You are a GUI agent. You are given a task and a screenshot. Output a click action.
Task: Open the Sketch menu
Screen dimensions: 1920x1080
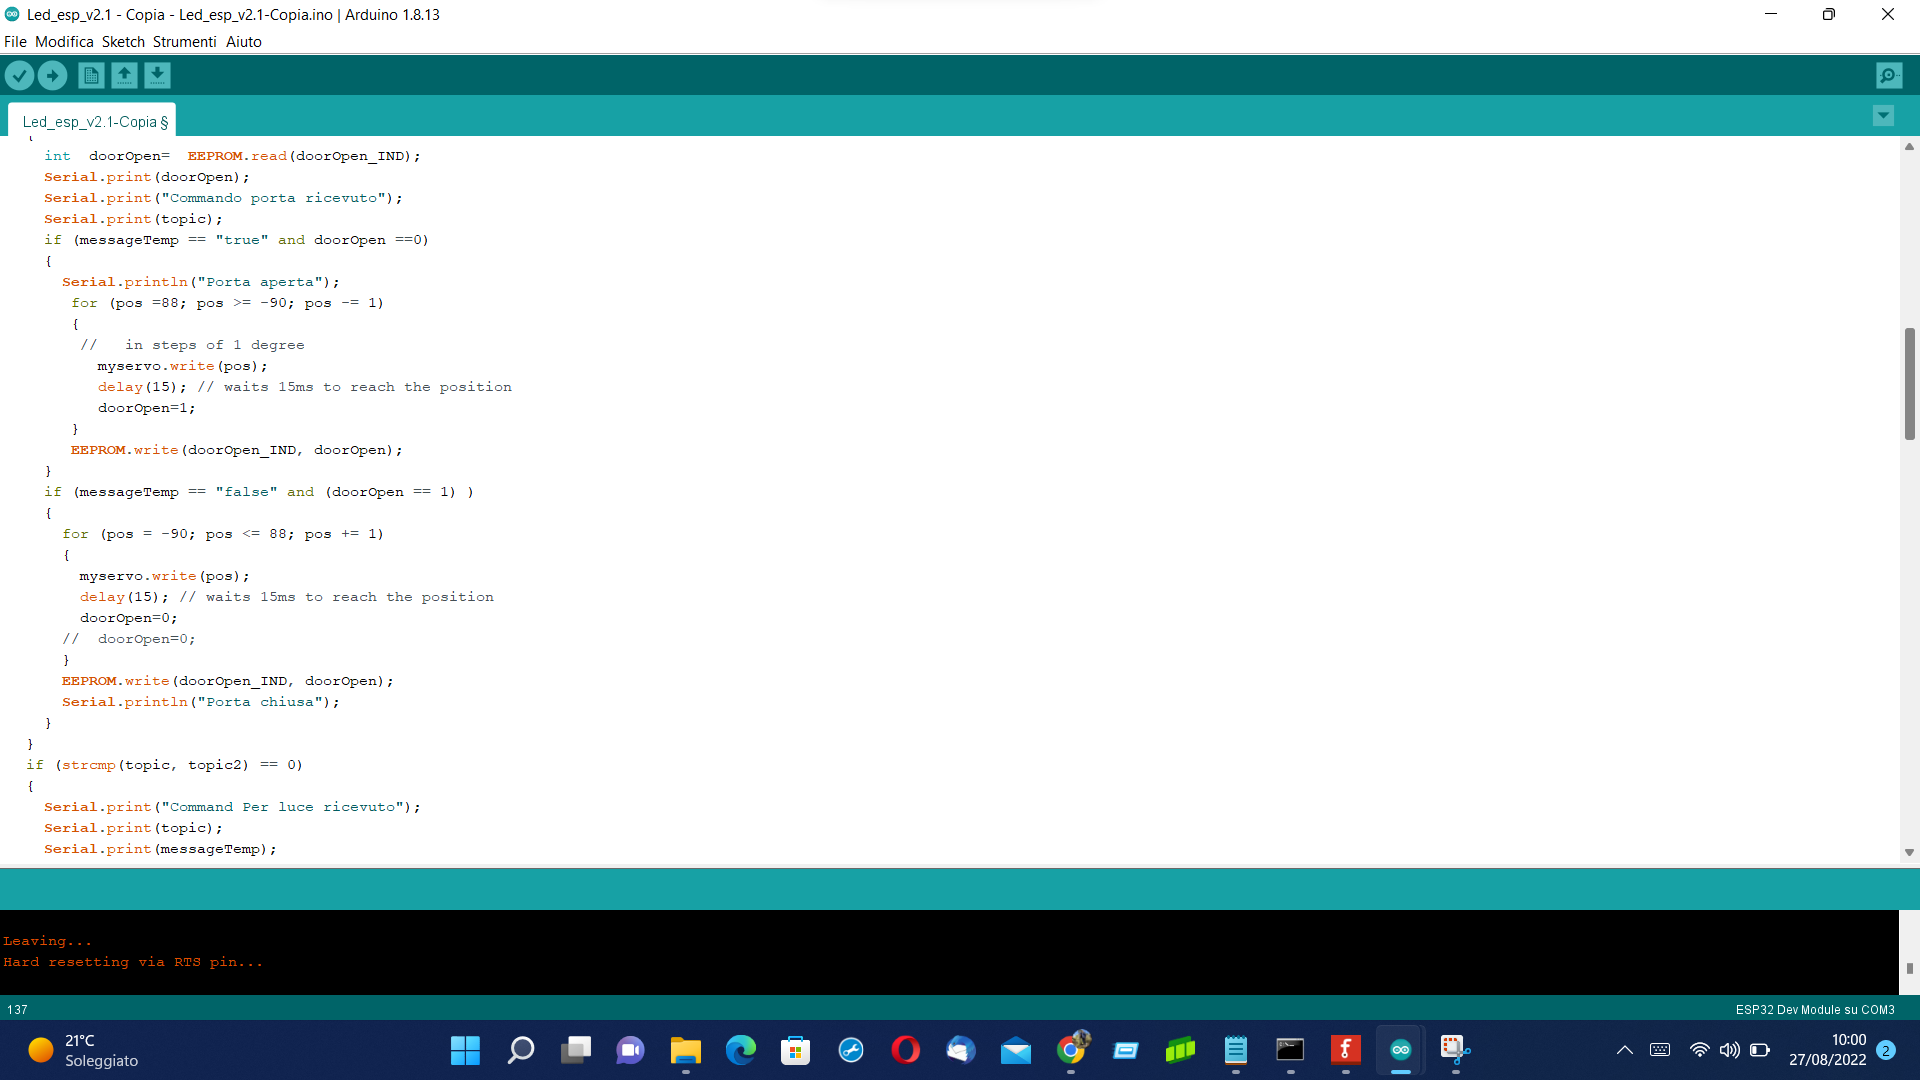point(123,42)
